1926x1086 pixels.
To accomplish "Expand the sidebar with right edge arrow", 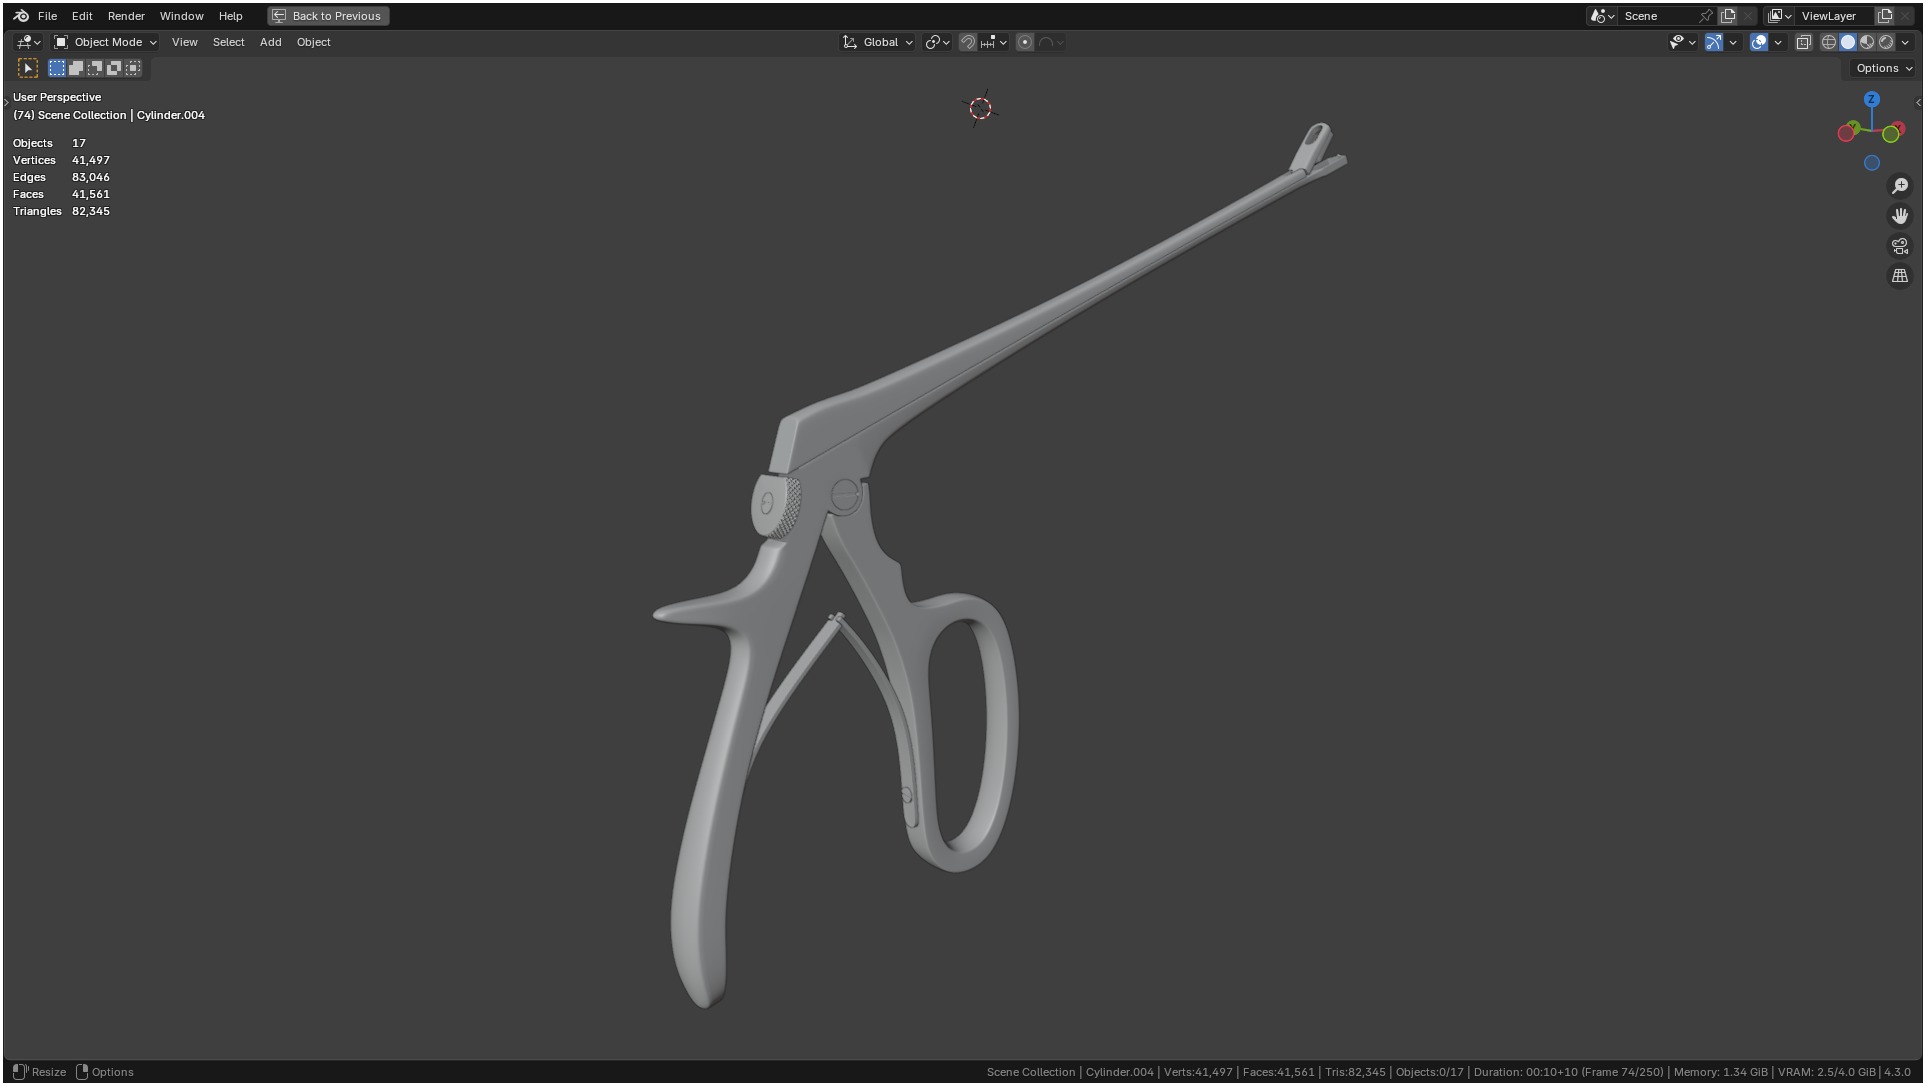I will [x=1918, y=102].
